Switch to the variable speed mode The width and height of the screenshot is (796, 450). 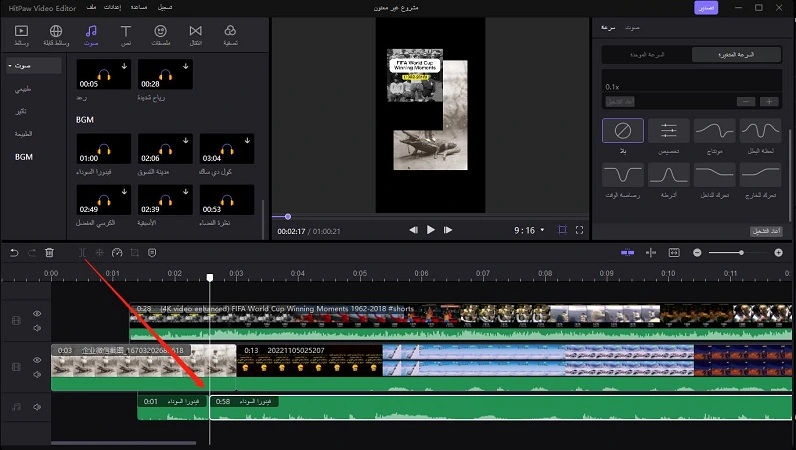pos(736,54)
